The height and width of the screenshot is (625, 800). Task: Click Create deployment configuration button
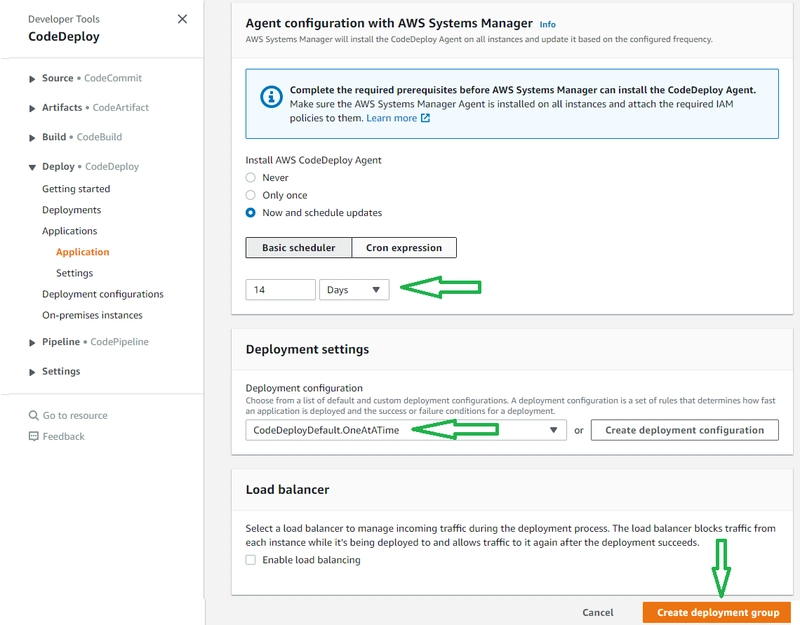pos(684,430)
